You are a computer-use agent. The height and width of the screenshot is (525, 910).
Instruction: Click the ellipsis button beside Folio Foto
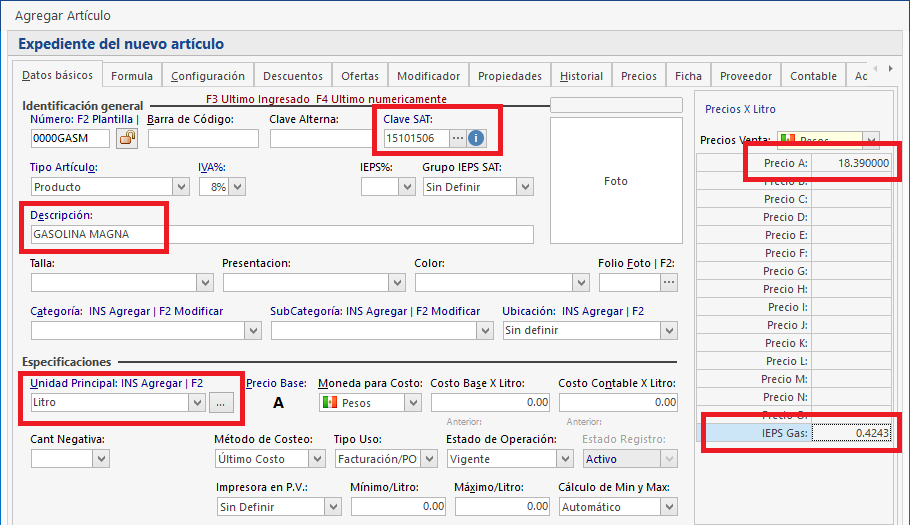point(669,282)
